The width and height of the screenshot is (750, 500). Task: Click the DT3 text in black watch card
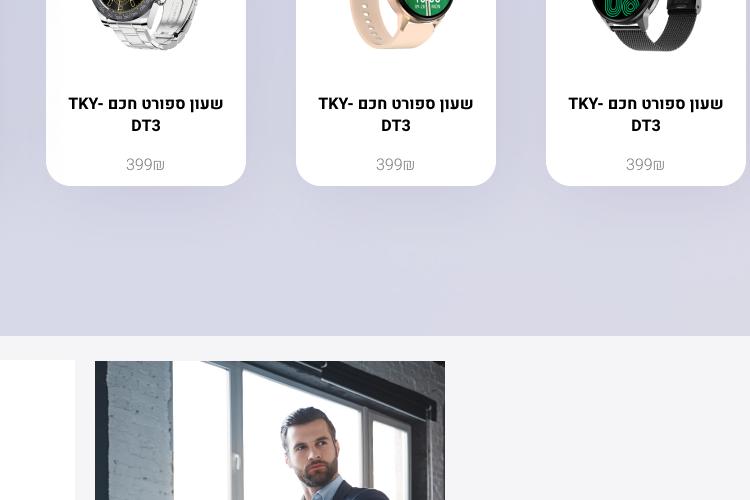(x=646, y=126)
